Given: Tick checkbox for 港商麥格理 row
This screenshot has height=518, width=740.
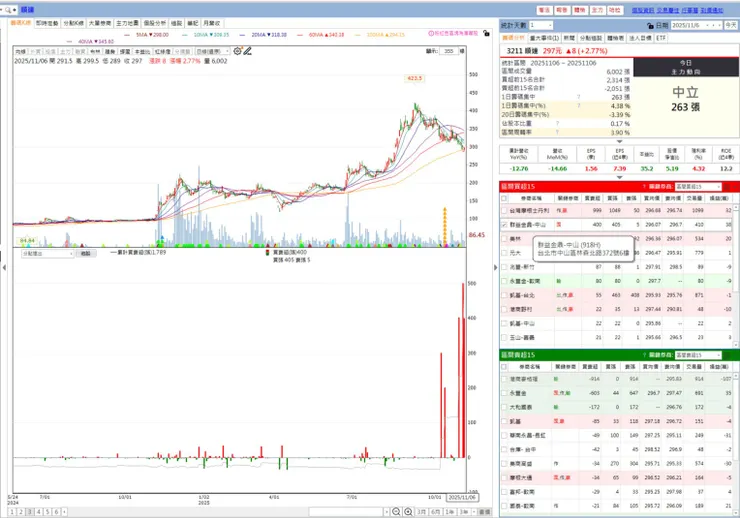Looking at the screenshot, I should coord(504,379).
